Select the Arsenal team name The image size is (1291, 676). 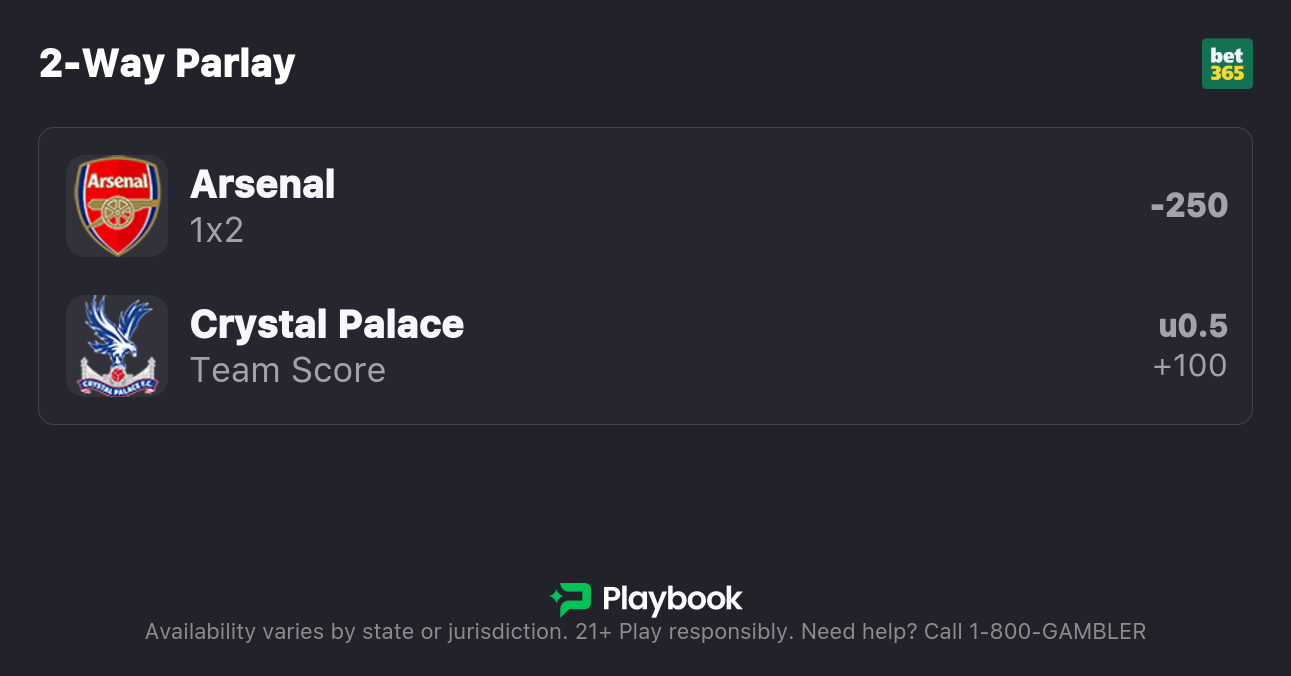[x=262, y=185]
